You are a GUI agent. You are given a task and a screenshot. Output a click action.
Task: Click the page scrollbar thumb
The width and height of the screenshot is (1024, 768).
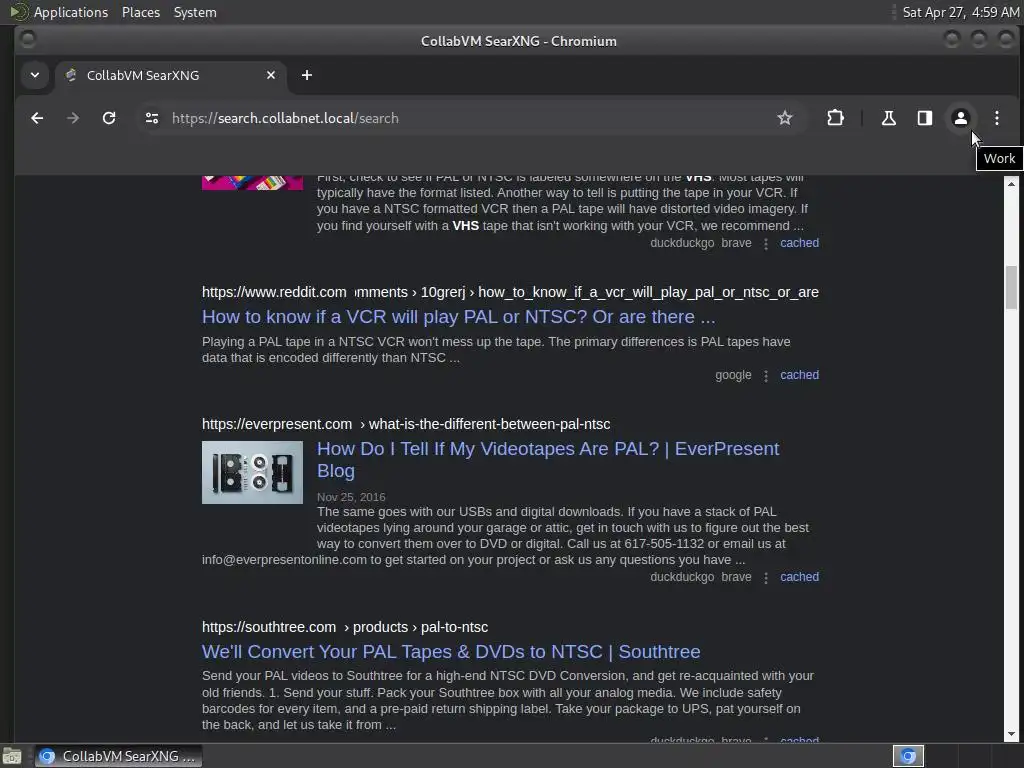click(x=1011, y=285)
